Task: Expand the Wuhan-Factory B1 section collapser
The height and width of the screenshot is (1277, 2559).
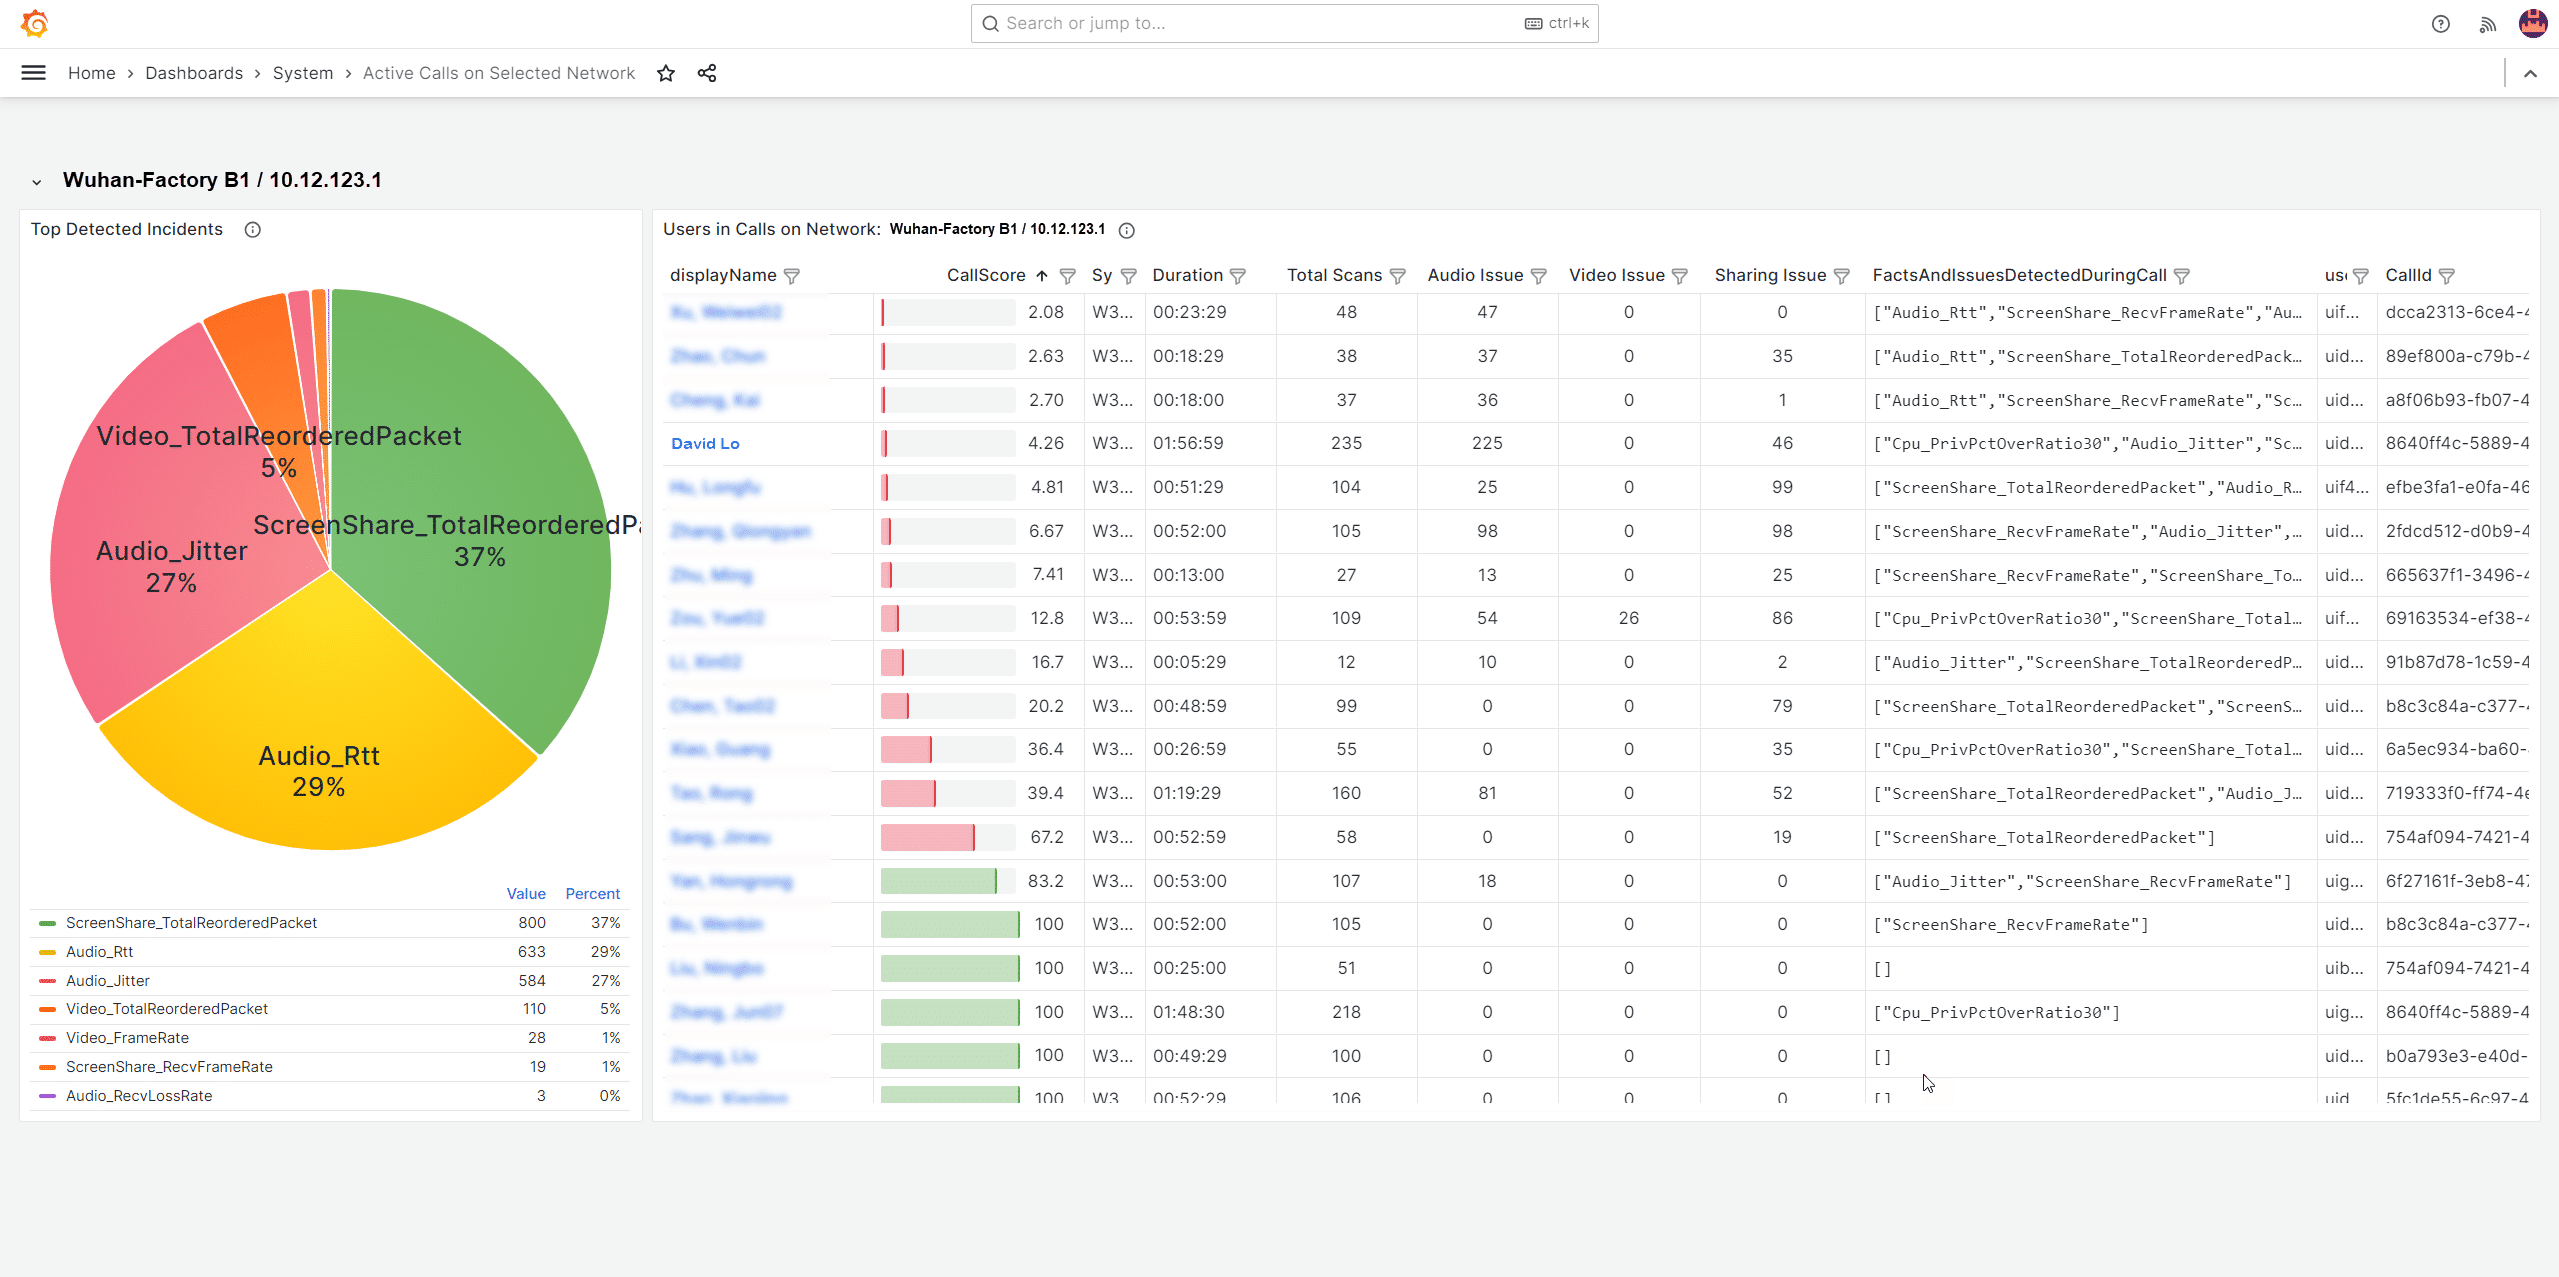Action: [x=36, y=180]
